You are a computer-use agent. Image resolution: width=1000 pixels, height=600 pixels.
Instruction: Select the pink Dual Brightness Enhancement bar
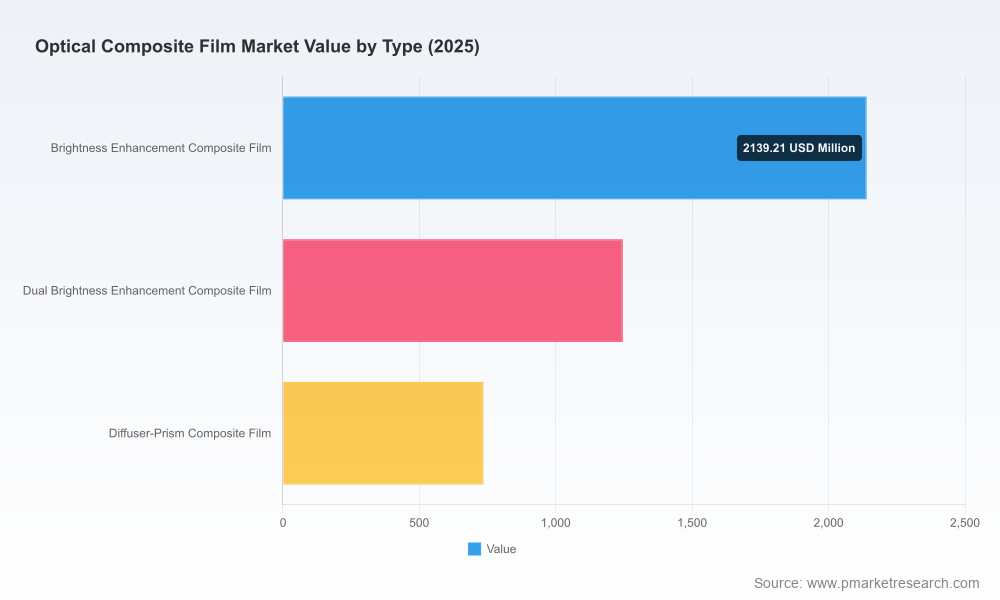[x=452, y=291]
